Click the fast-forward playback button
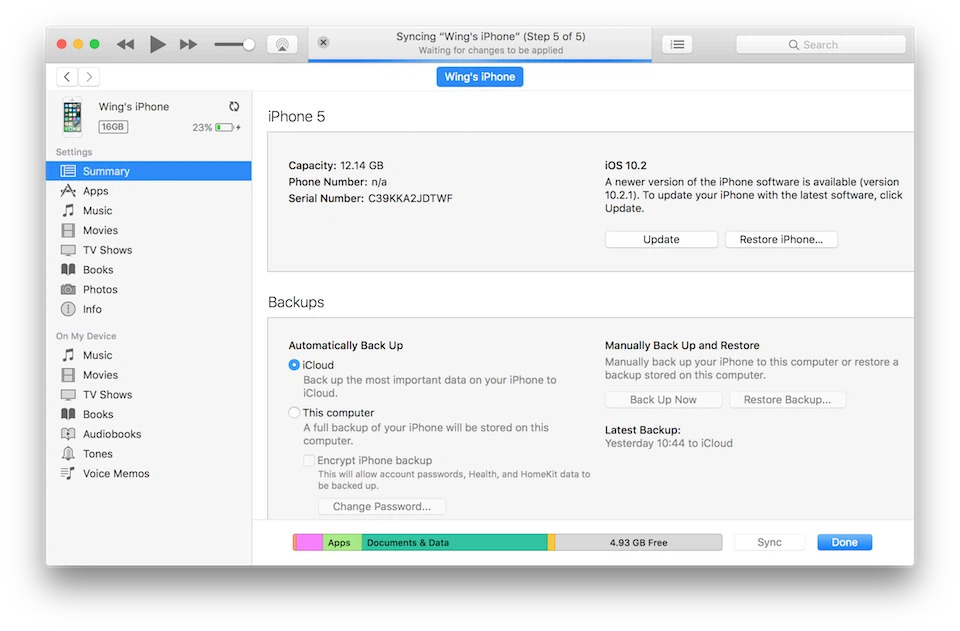The height and width of the screenshot is (631, 960). click(189, 44)
